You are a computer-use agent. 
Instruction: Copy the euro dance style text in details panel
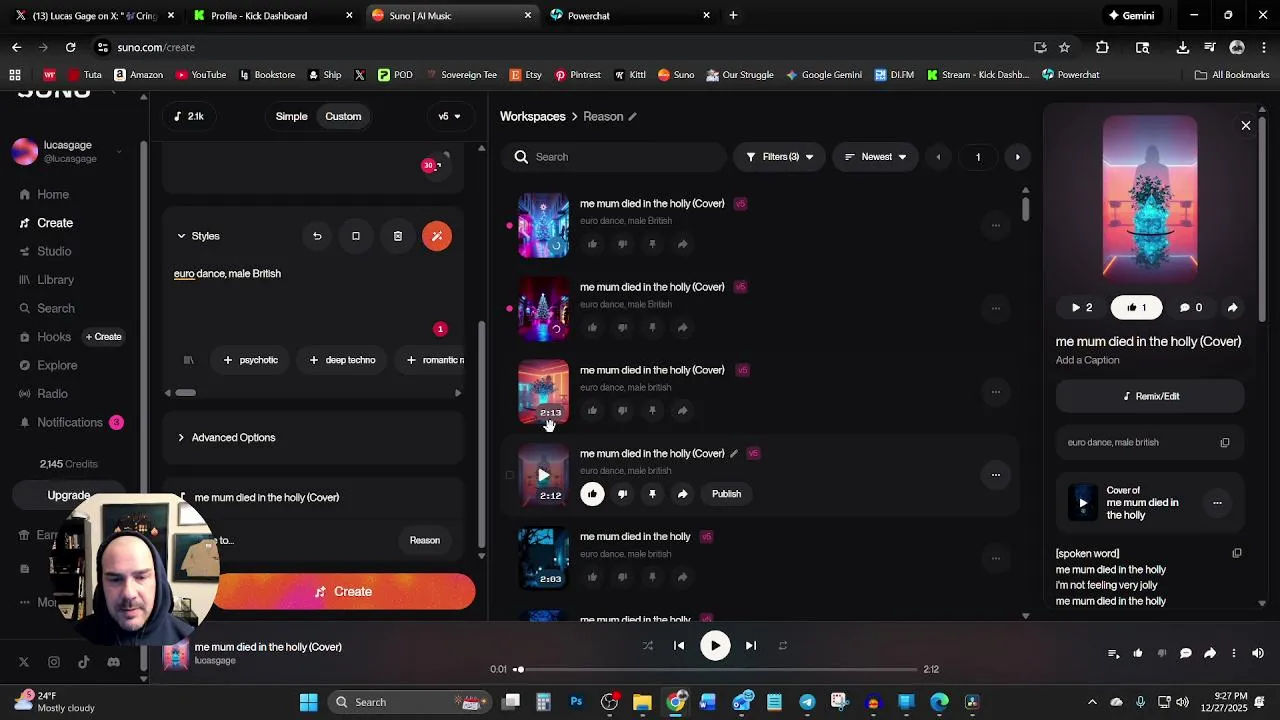coord(1225,443)
